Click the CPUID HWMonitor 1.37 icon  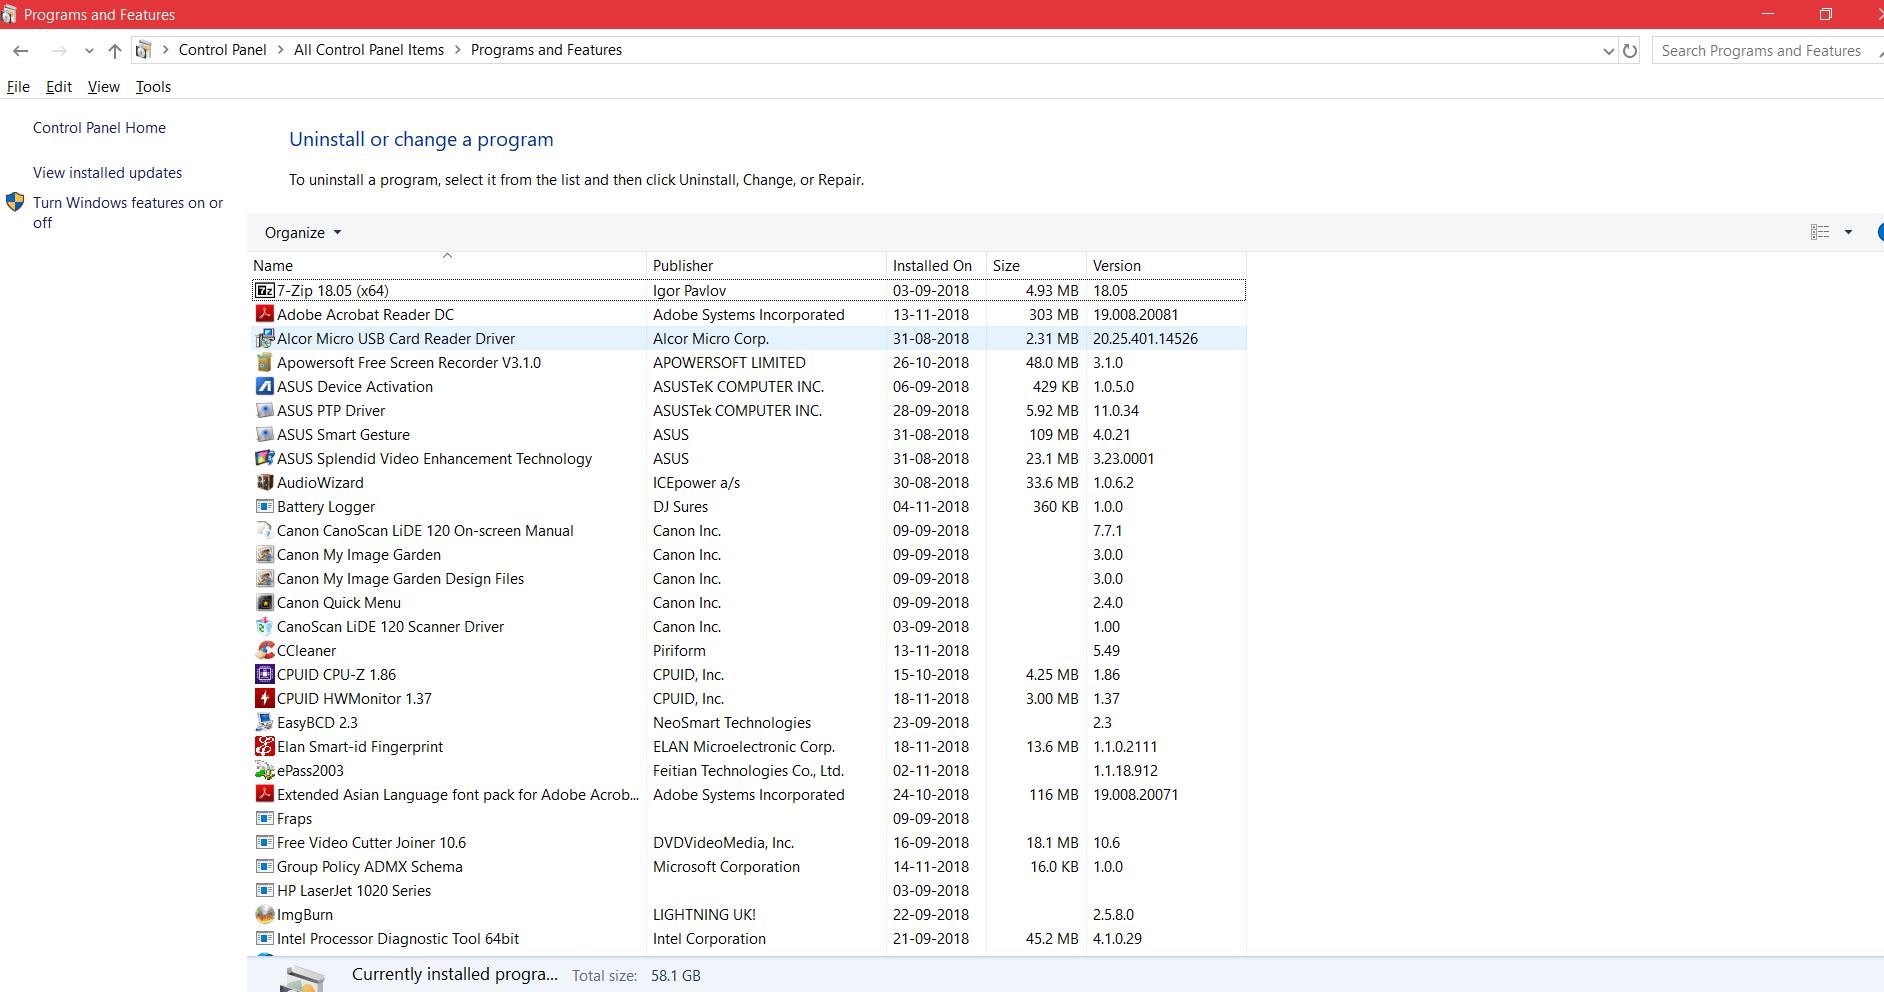pos(265,698)
